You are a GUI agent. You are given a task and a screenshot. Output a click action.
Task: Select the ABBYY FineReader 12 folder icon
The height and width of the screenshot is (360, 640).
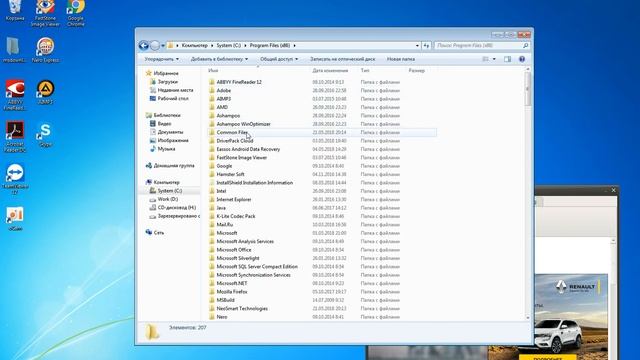(212, 82)
